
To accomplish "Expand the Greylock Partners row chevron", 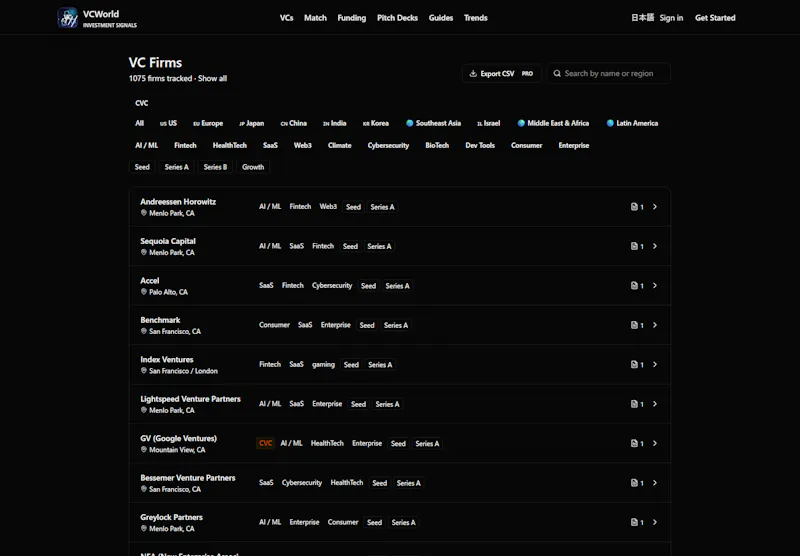I will pyautogui.click(x=655, y=522).
